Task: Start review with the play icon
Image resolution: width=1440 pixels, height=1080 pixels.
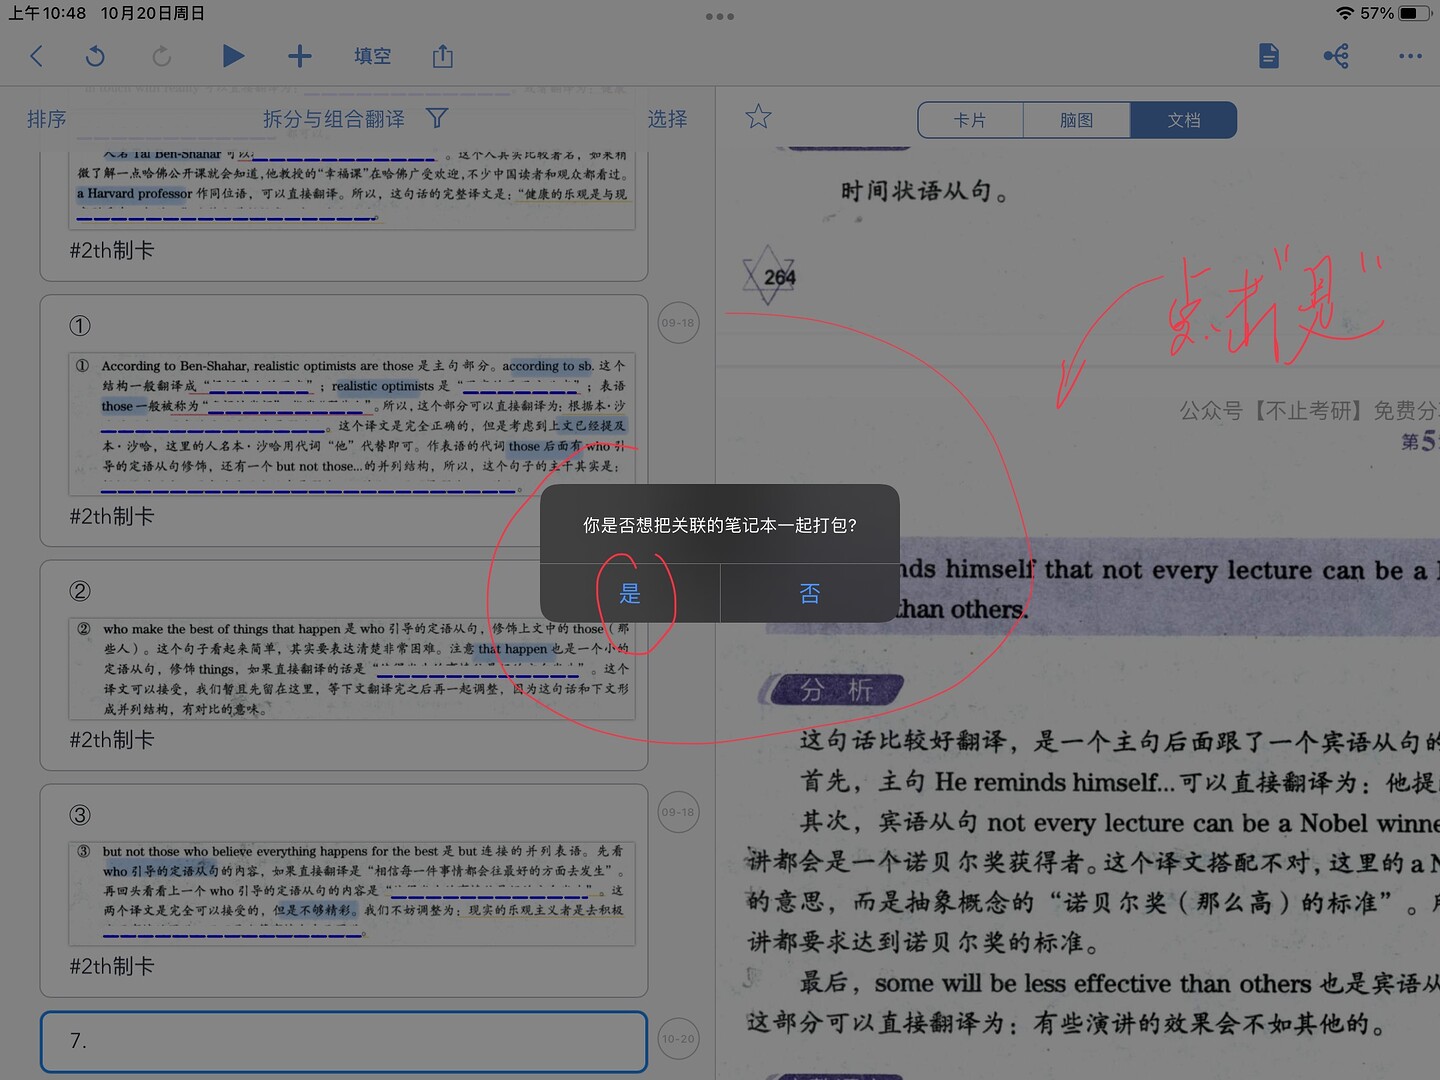Action: [x=233, y=56]
